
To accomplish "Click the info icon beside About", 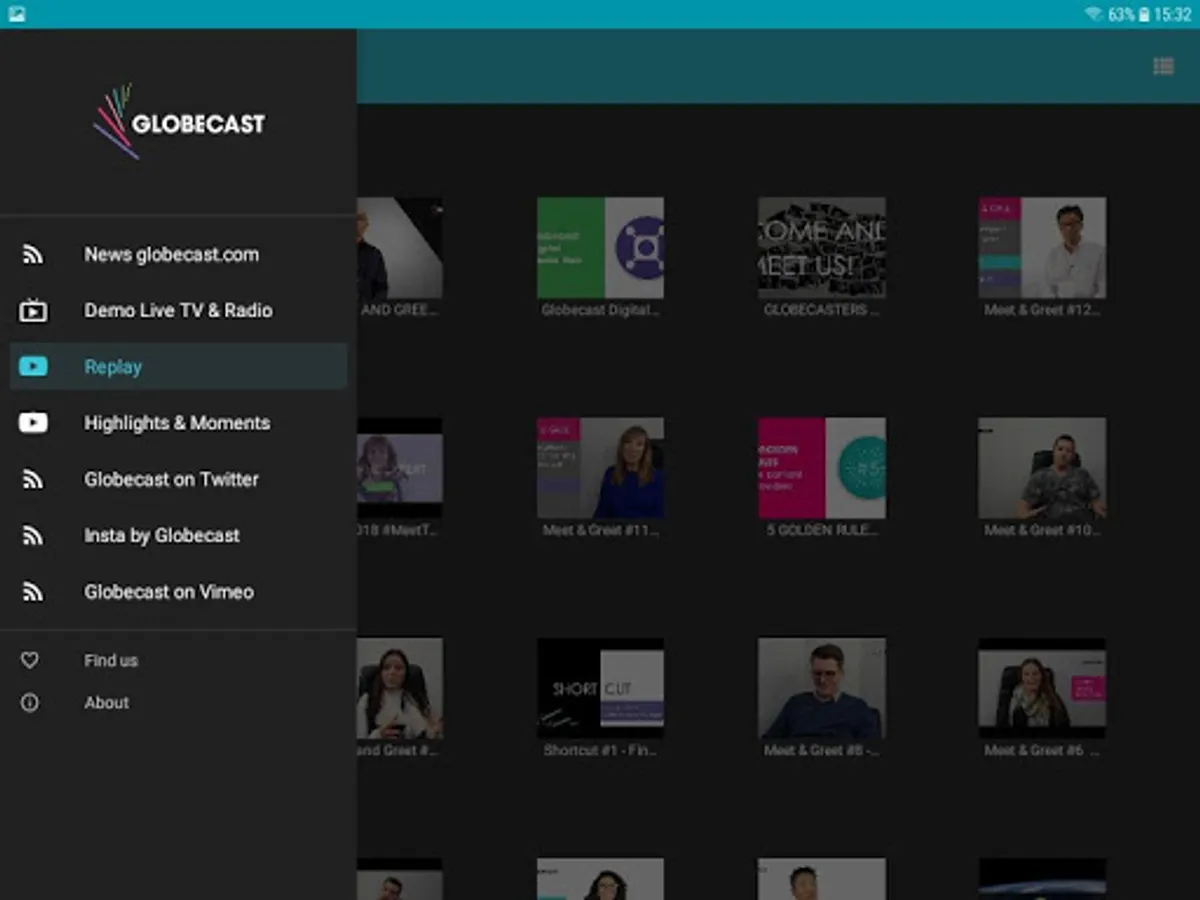I will pos(30,703).
